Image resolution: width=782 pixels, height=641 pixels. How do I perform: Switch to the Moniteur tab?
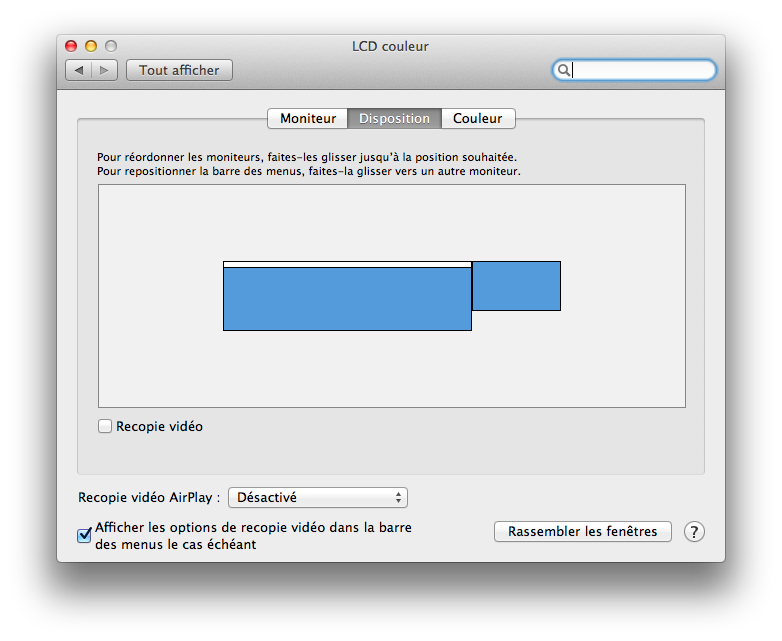308,118
